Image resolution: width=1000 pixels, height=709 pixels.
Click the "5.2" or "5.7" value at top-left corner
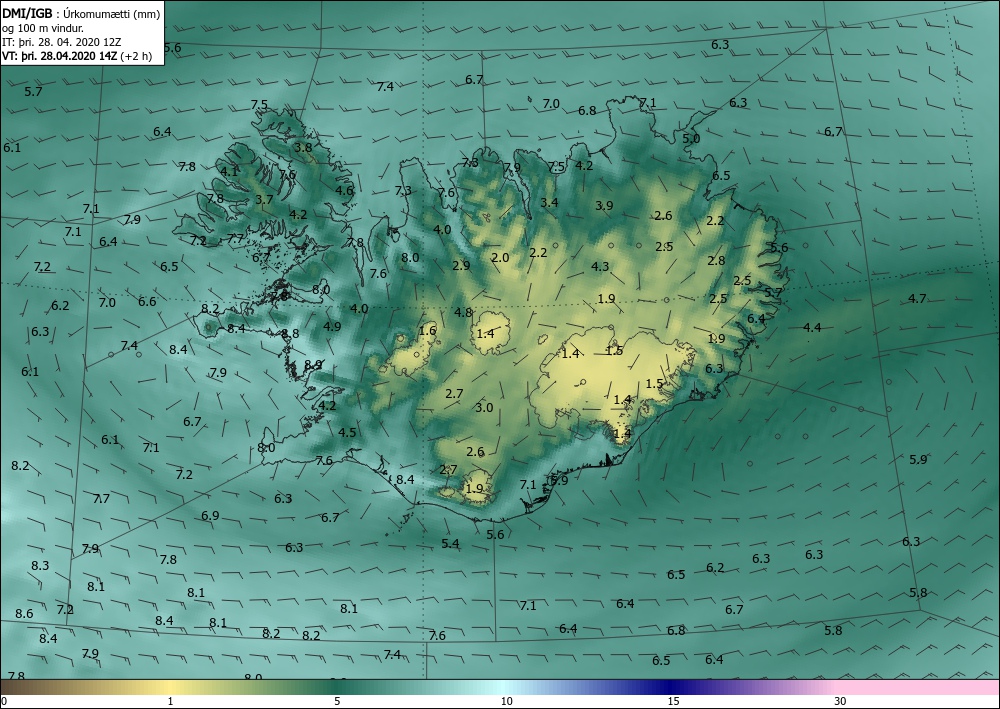(33, 92)
